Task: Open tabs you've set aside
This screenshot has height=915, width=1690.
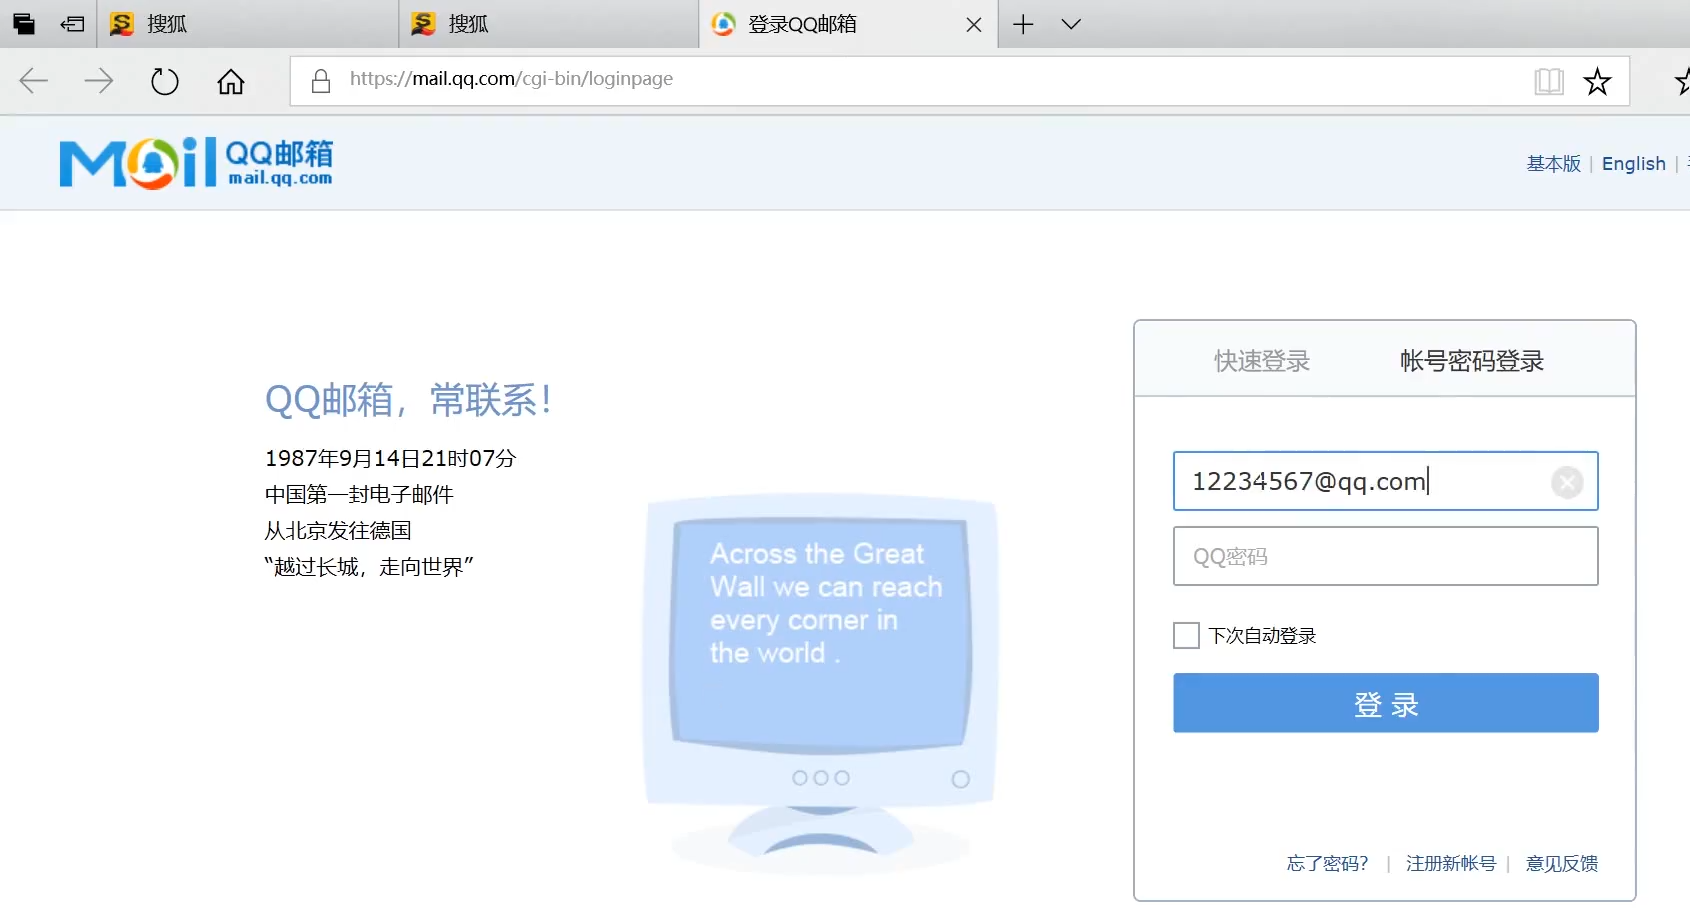Action: tap(24, 24)
